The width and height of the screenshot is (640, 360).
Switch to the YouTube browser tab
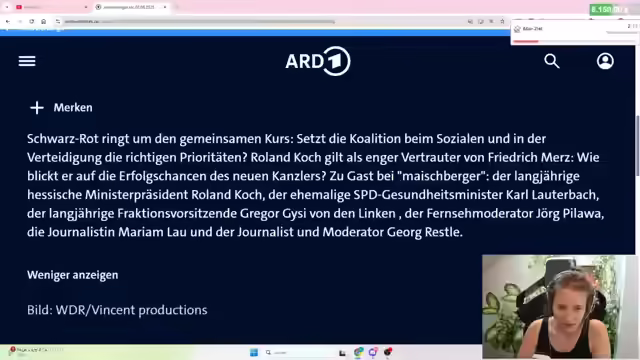click(x=51, y=7)
